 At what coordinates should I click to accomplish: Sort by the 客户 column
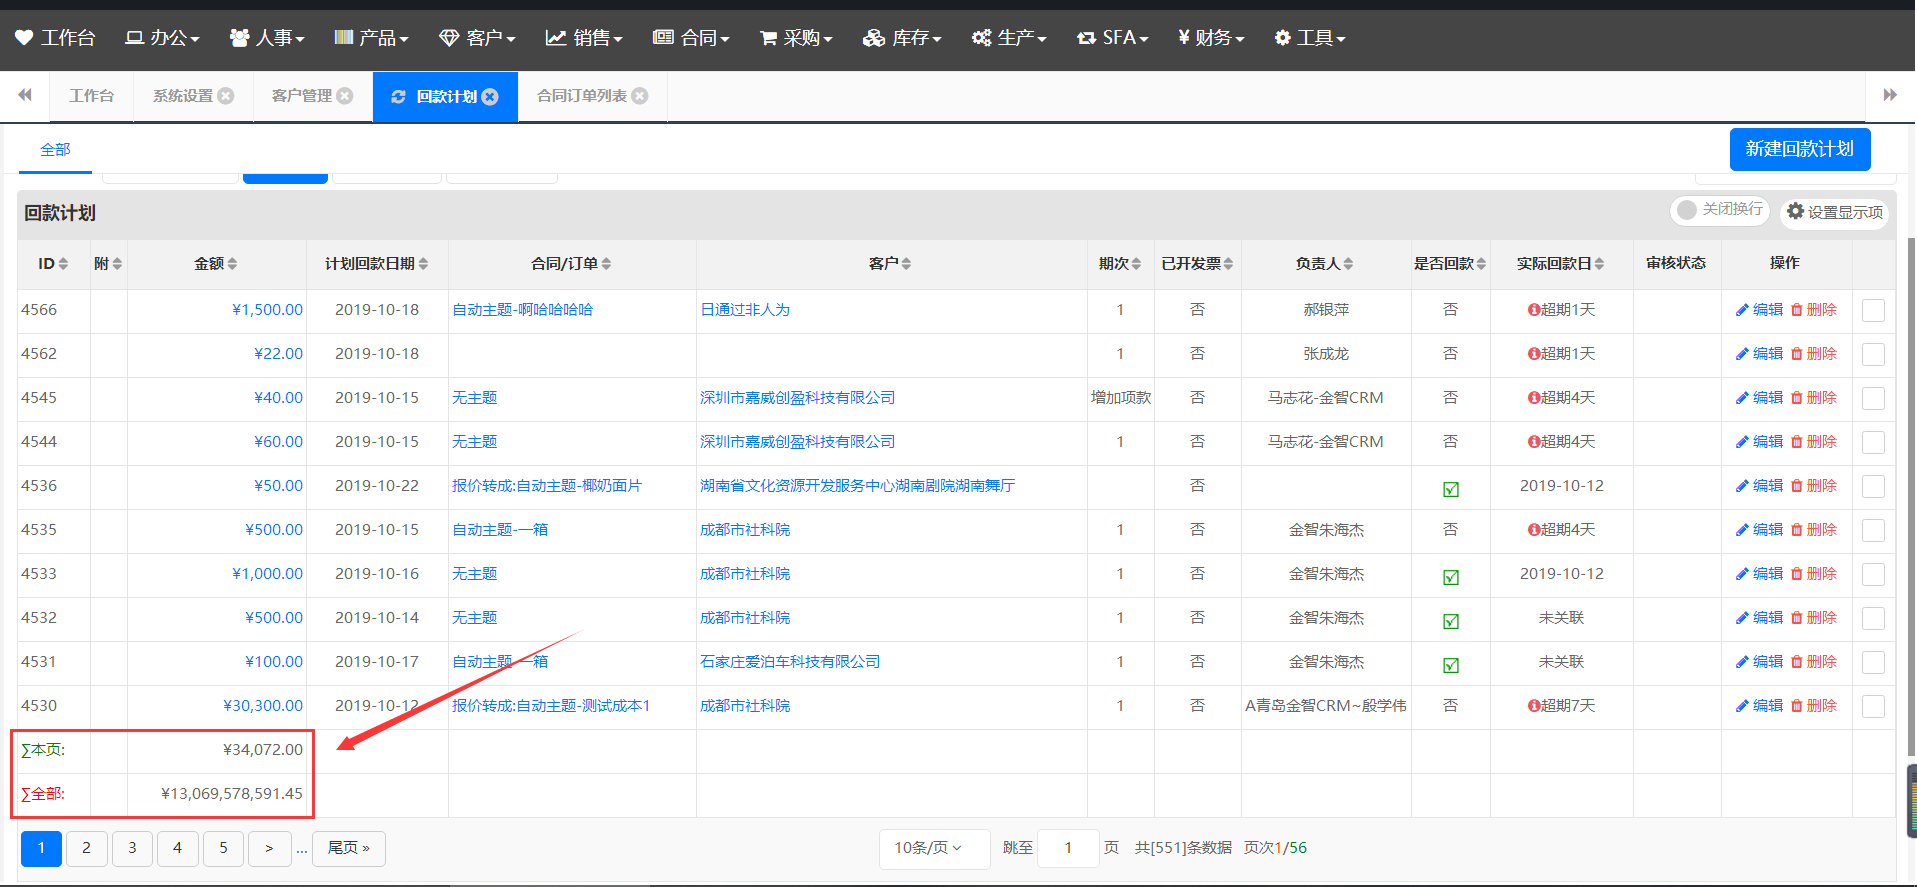tap(890, 264)
